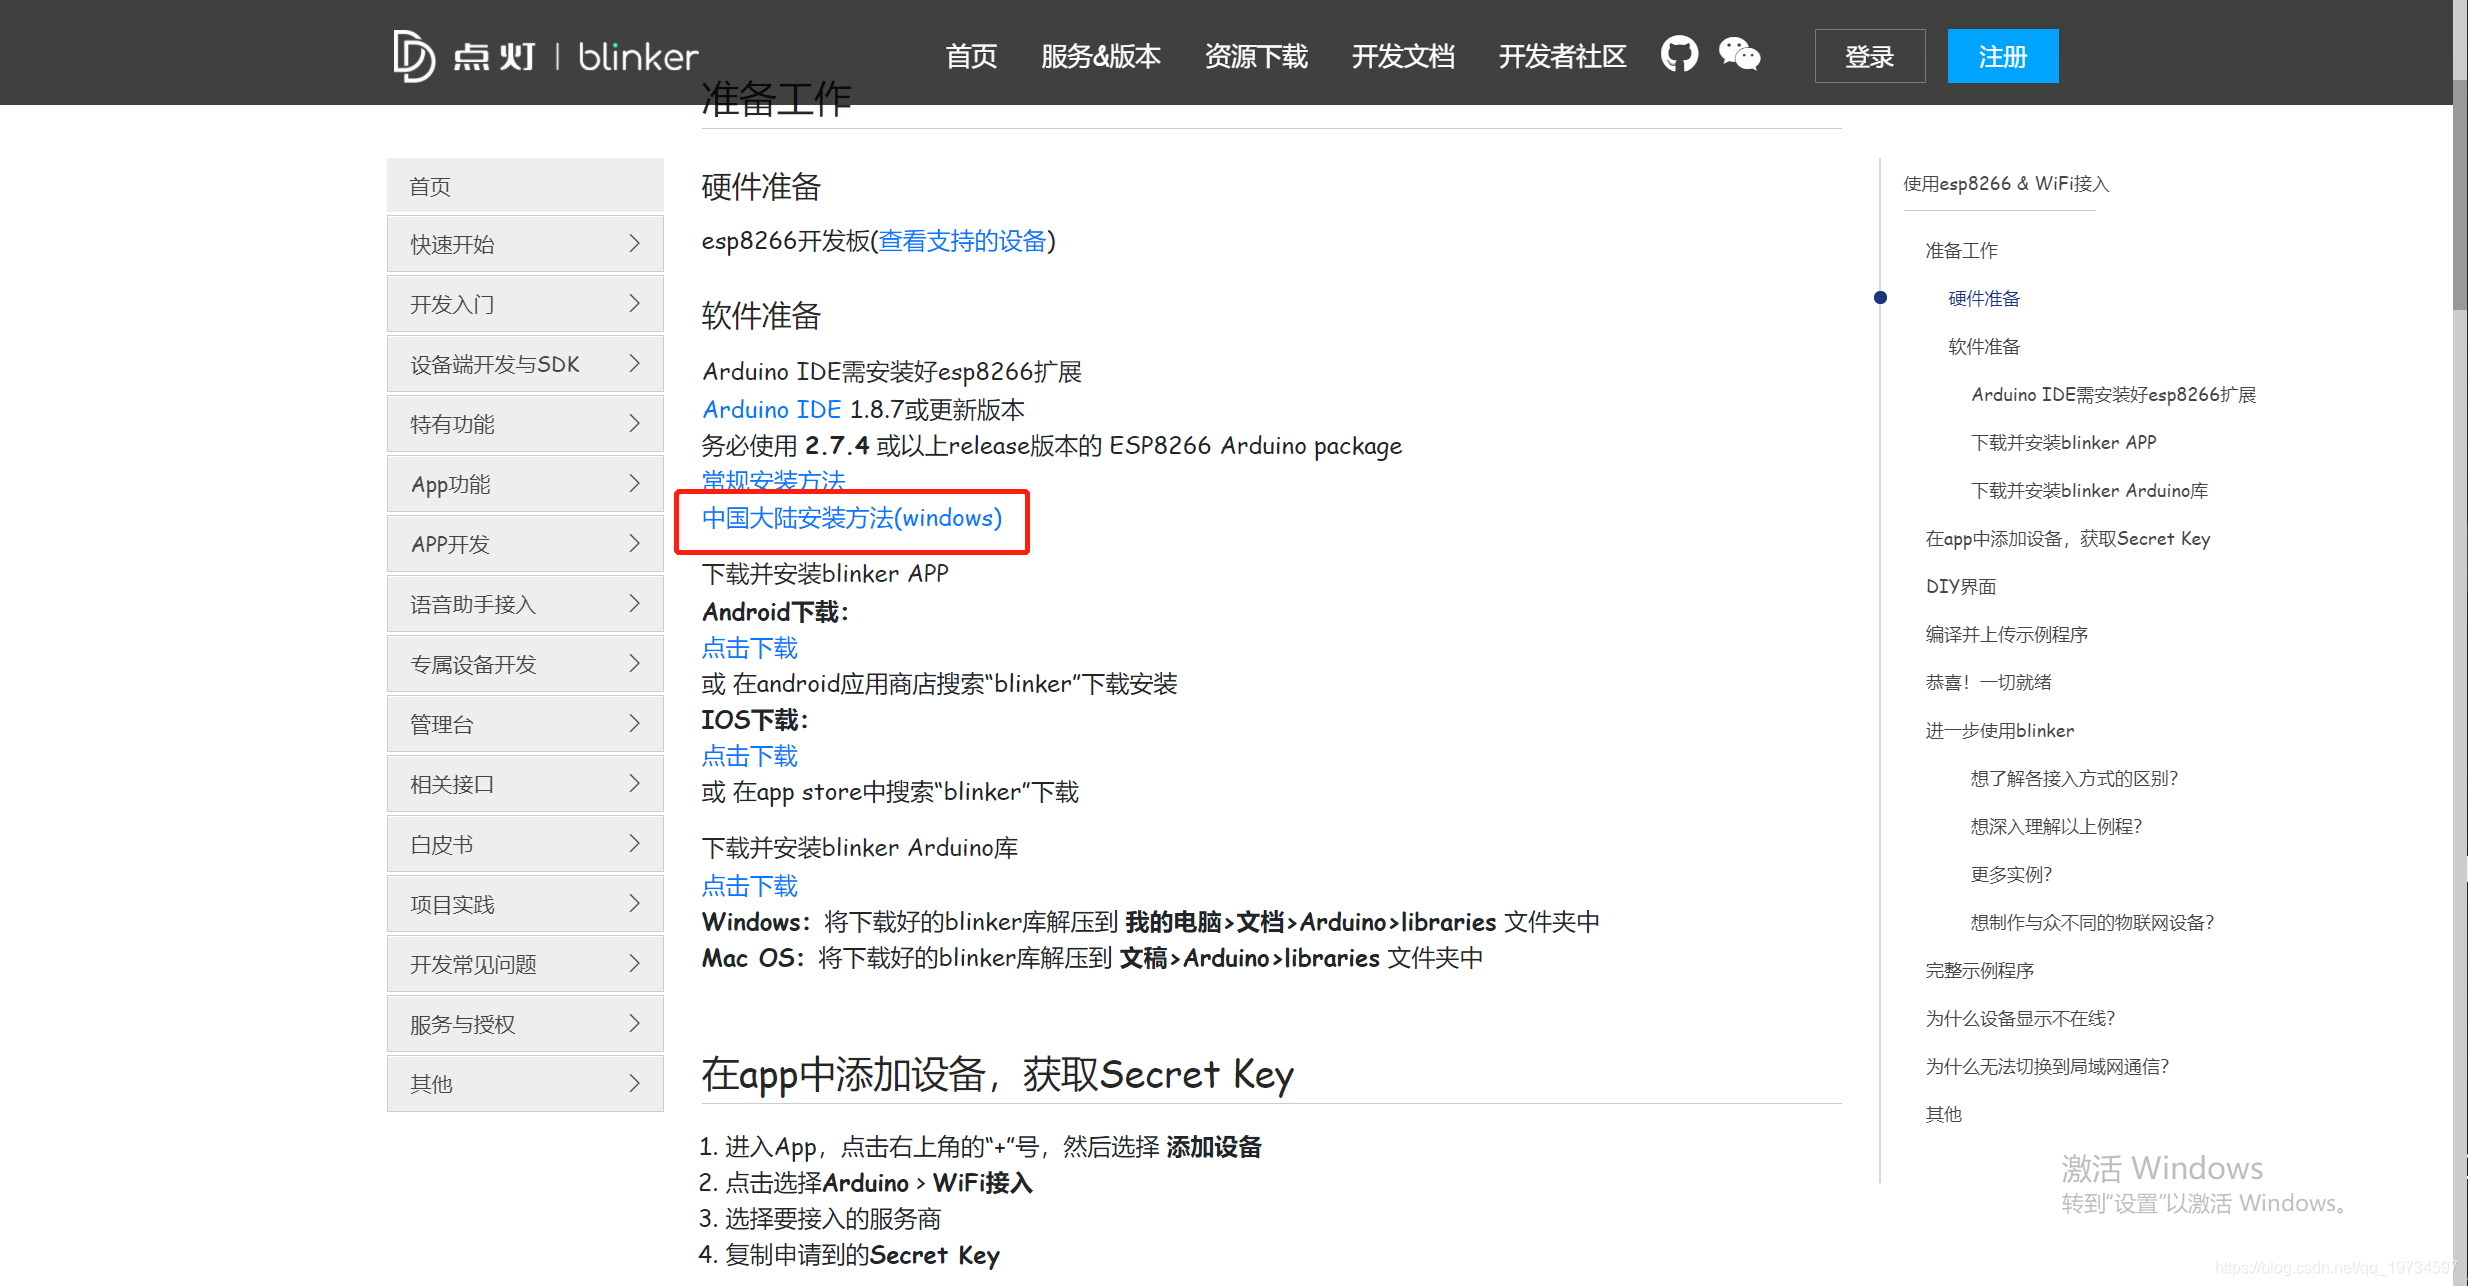Open the blinker GitHub page via GitHub icon
This screenshot has height=1286, width=2468.
[x=1678, y=55]
